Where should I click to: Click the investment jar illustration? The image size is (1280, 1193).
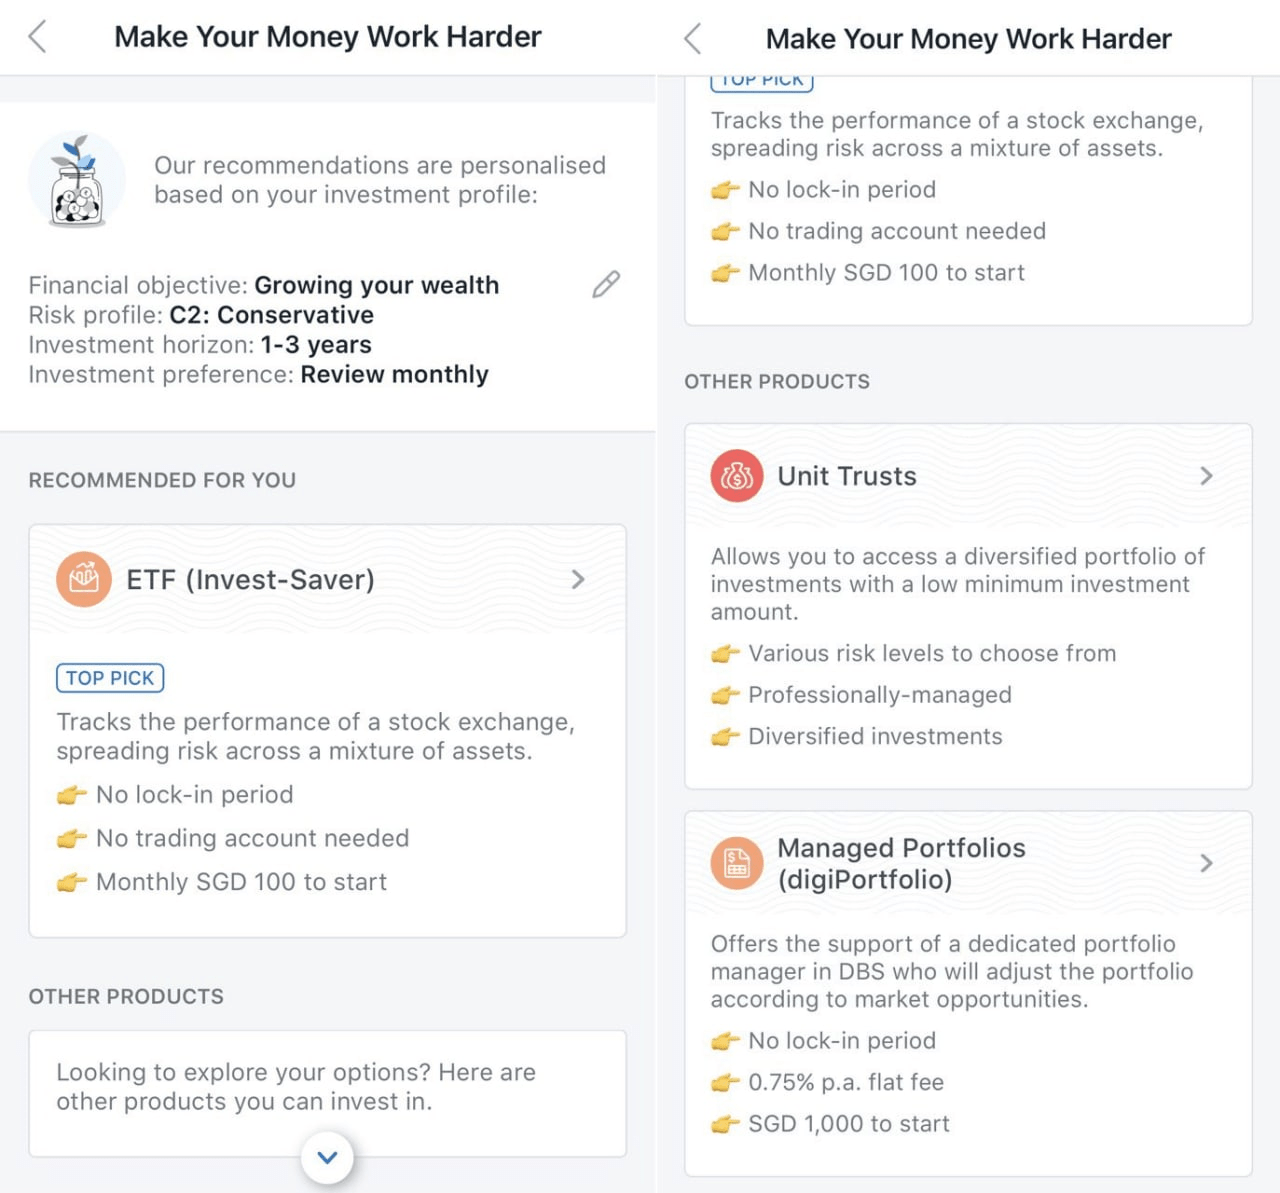click(x=77, y=181)
